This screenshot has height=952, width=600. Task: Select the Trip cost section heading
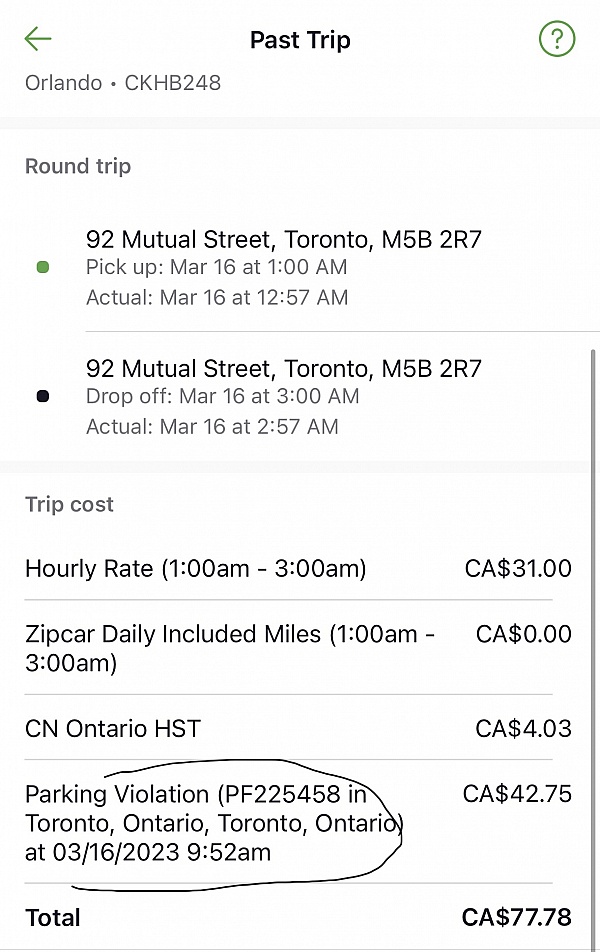point(69,505)
